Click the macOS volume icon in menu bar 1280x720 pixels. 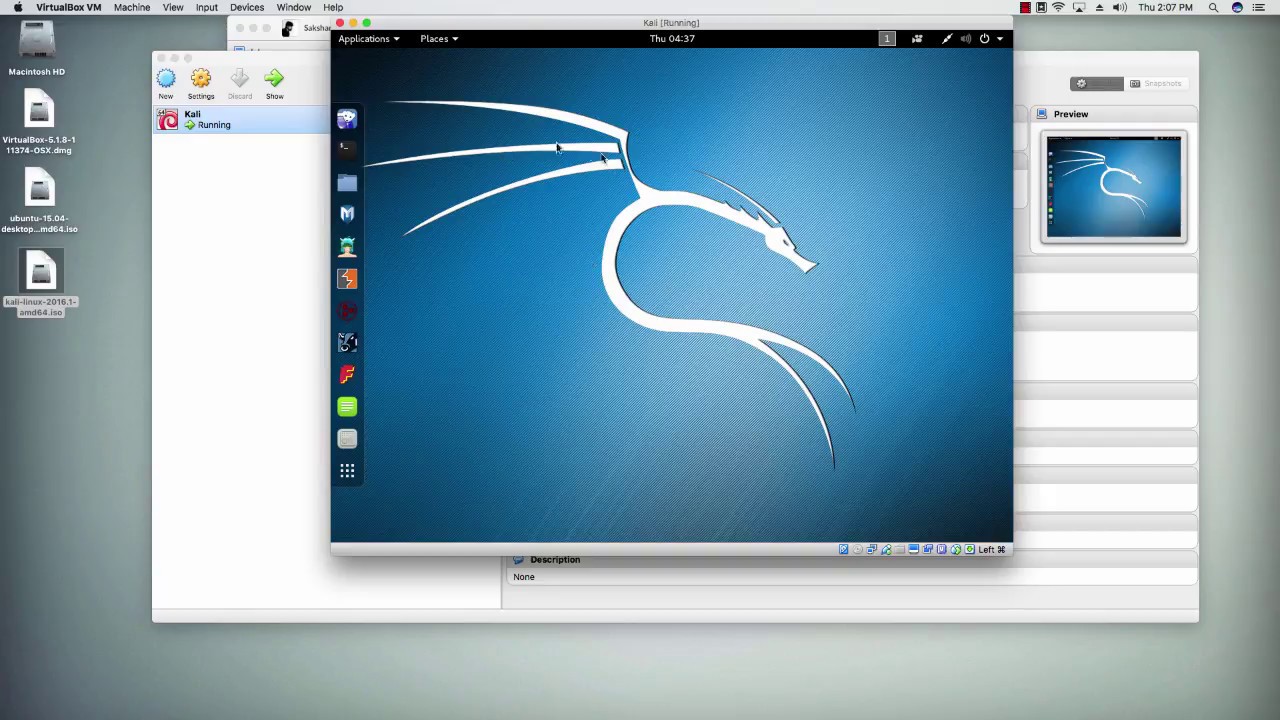click(x=1119, y=7)
